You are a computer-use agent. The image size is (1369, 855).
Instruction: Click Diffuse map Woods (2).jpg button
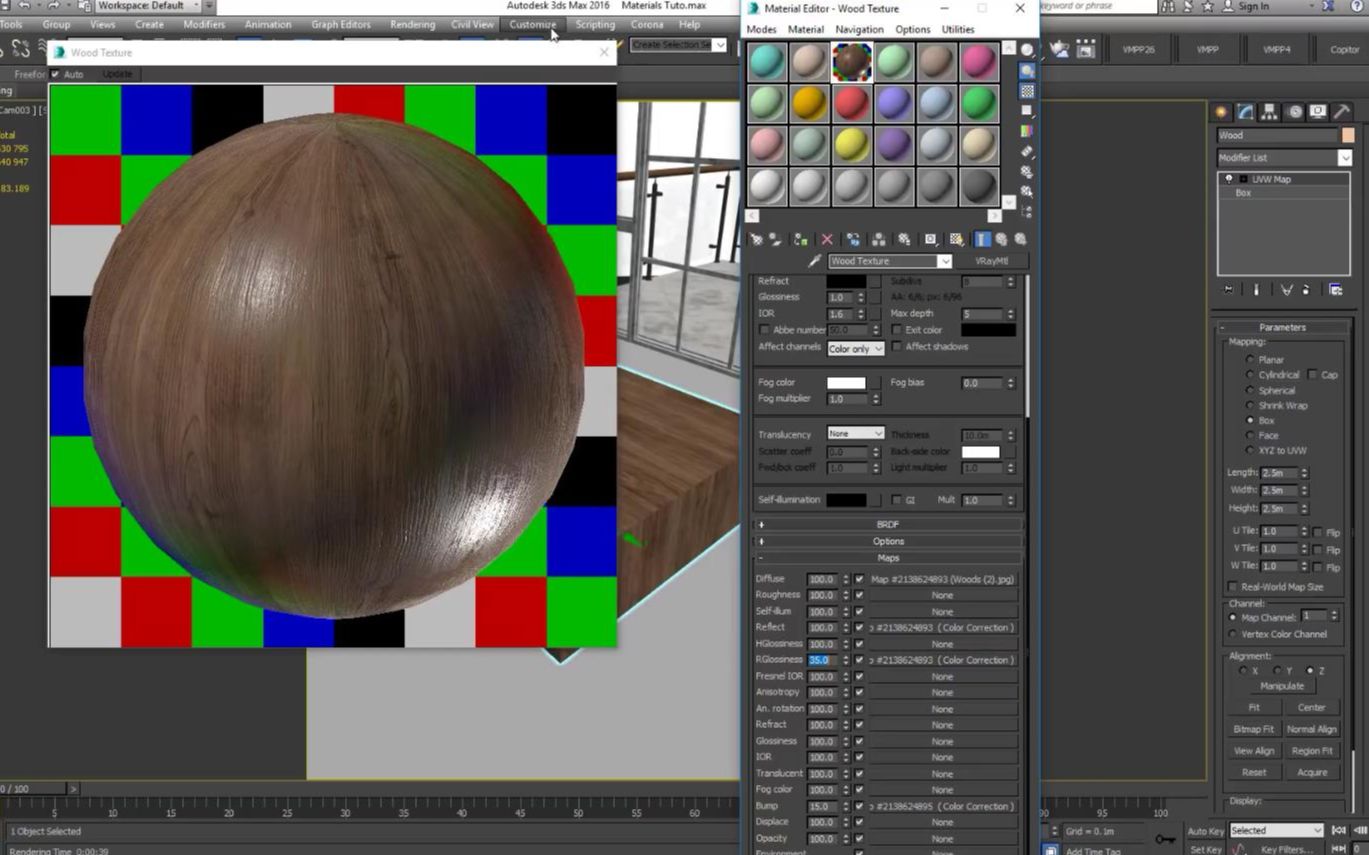pos(942,579)
